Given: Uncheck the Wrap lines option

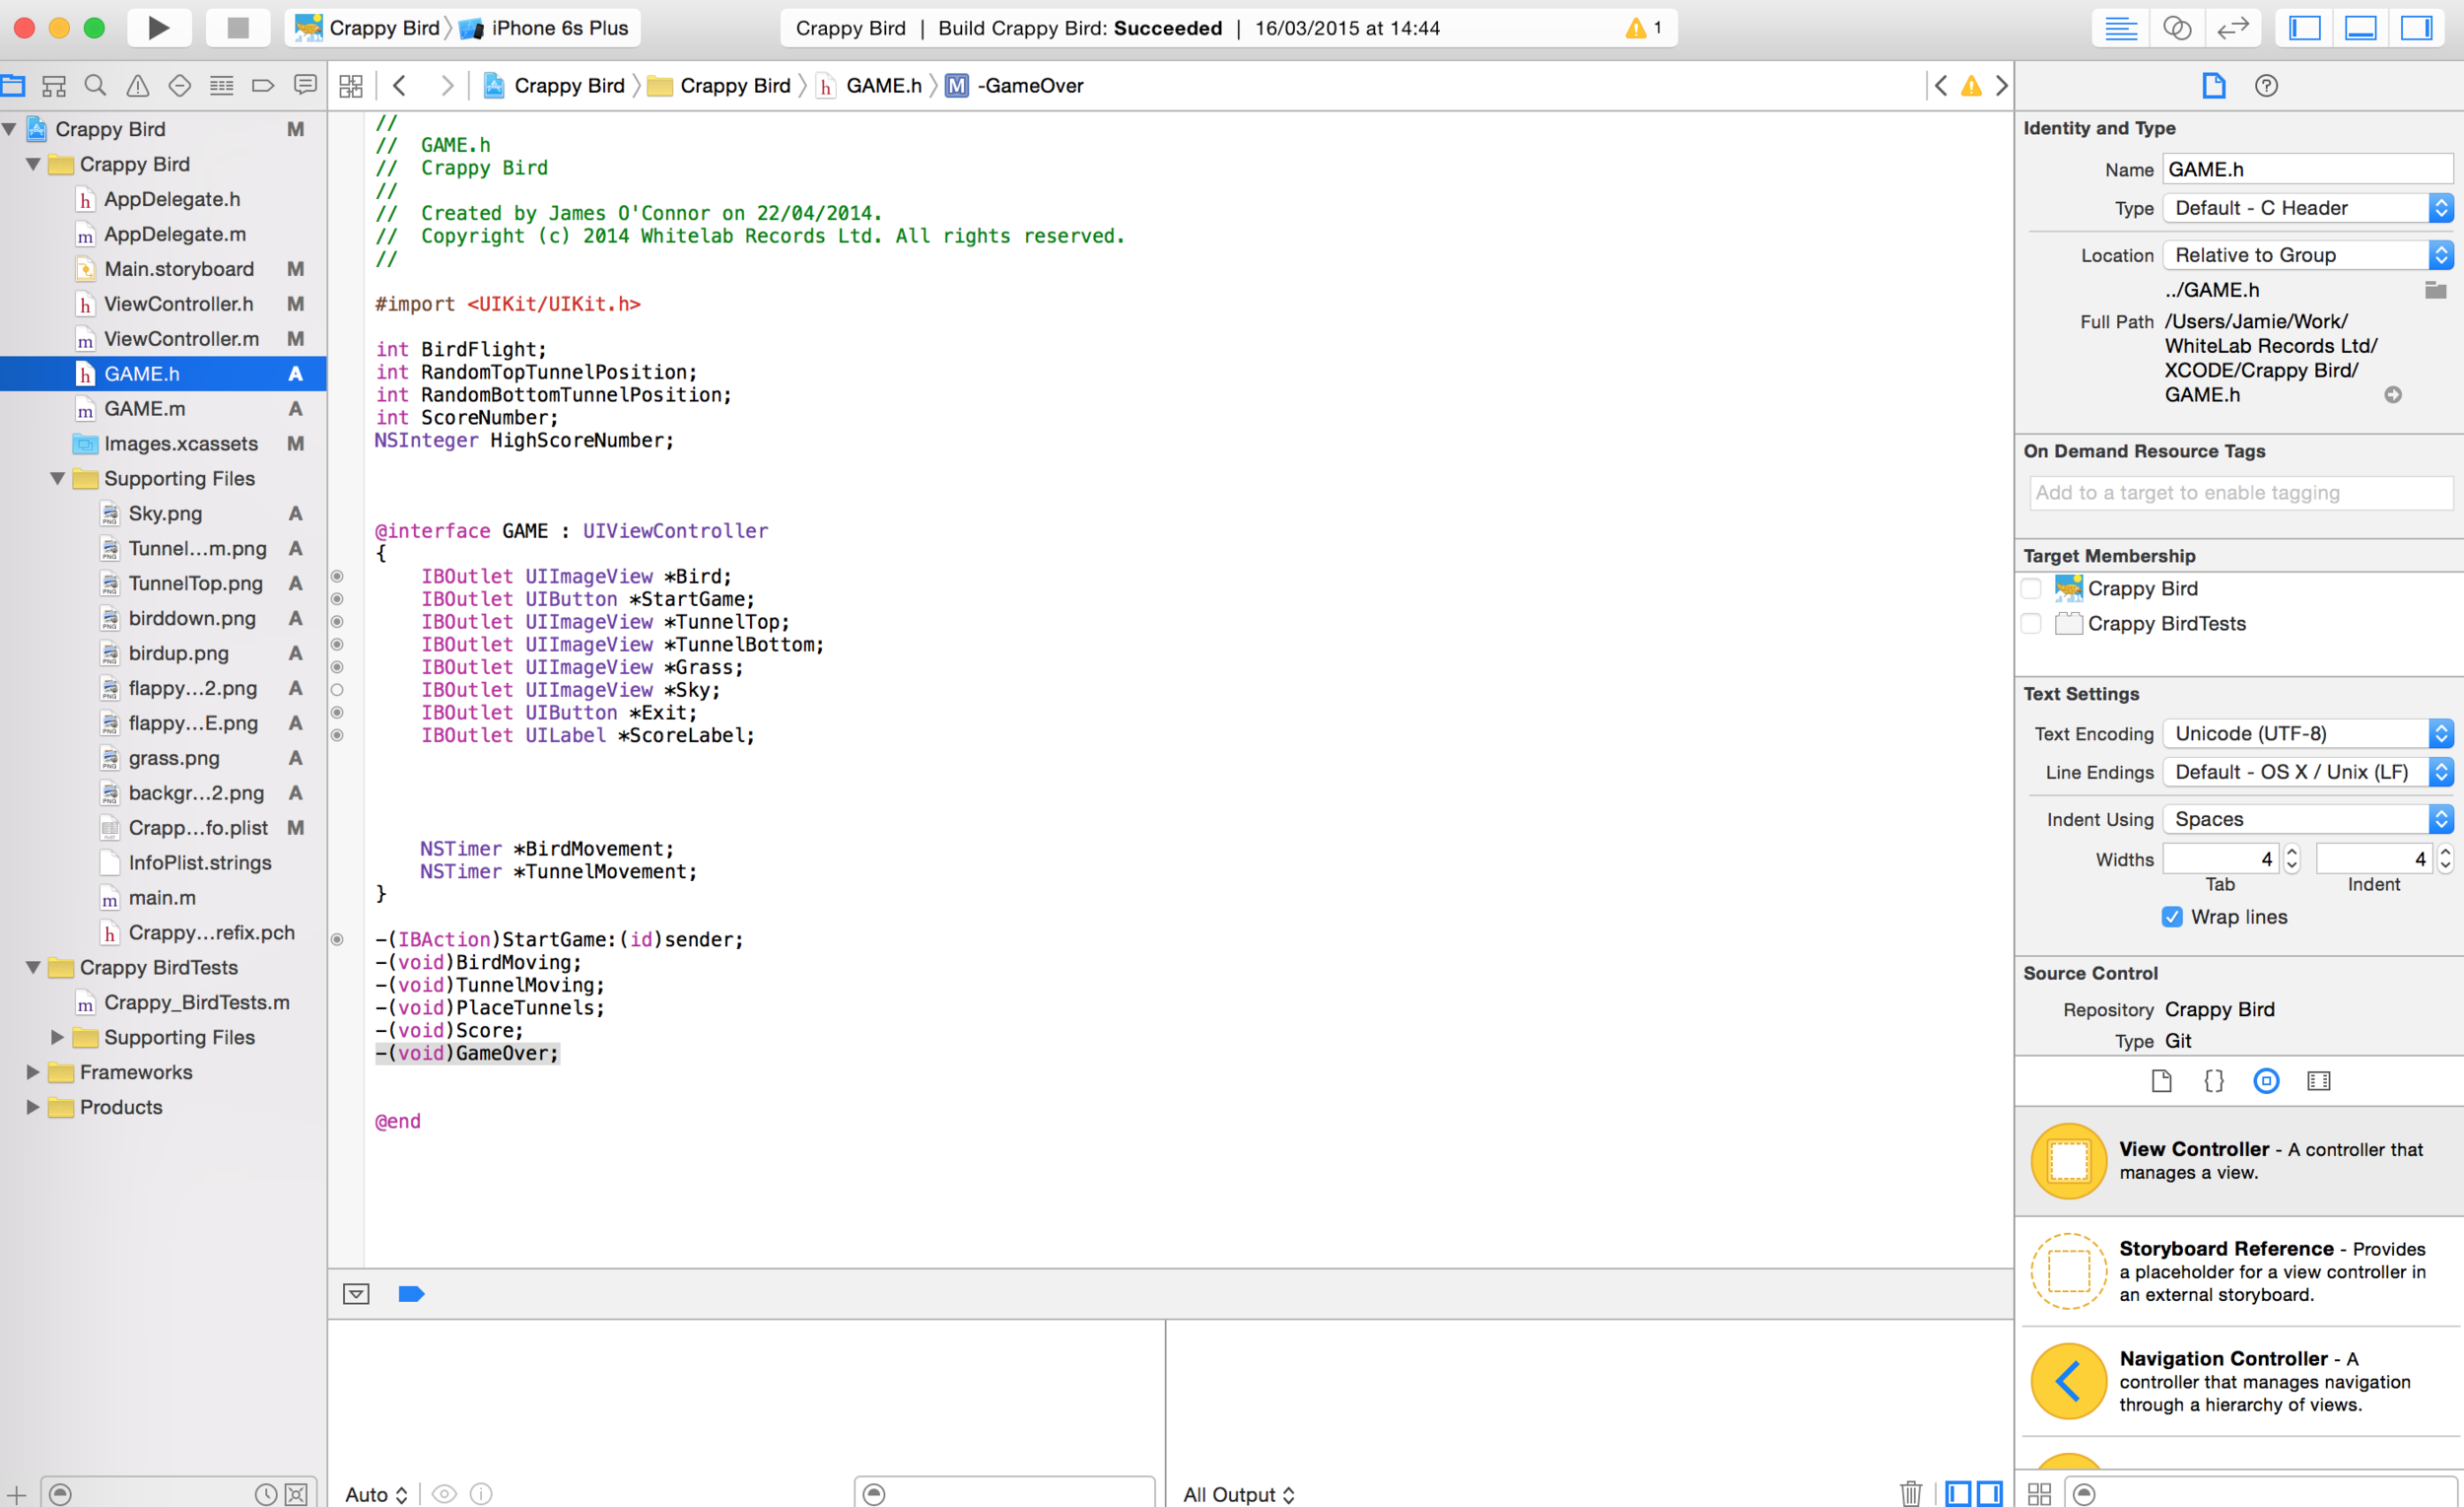Looking at the screenshot, I should (x=2172, y=917).
